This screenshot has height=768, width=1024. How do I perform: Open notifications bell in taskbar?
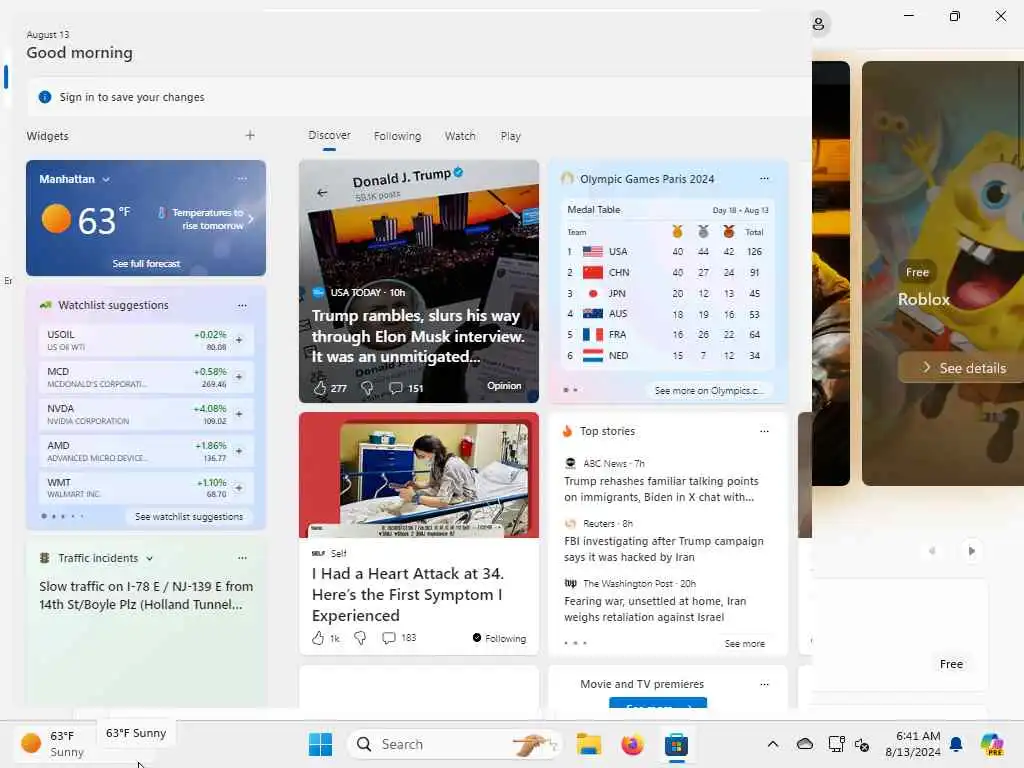pos(956,744)
